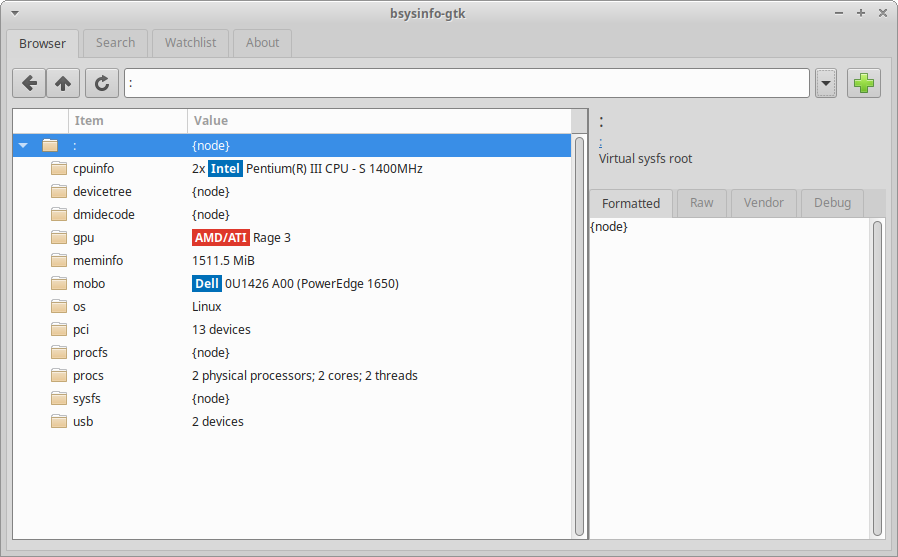
Task: Navigate up one level with up arrow
Action: 63,84
